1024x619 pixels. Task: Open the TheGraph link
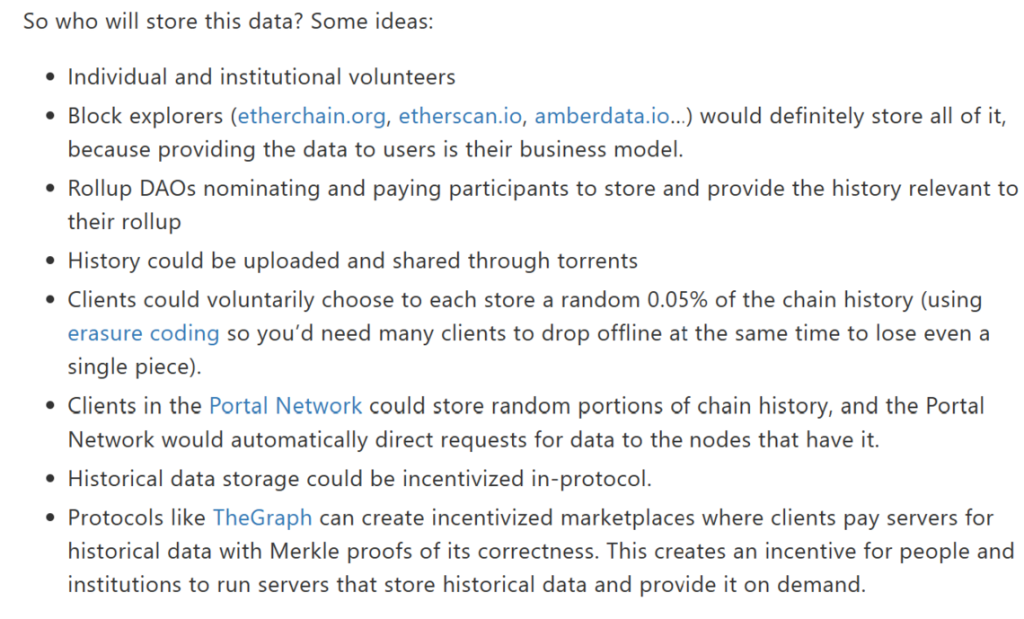(263, 518)
